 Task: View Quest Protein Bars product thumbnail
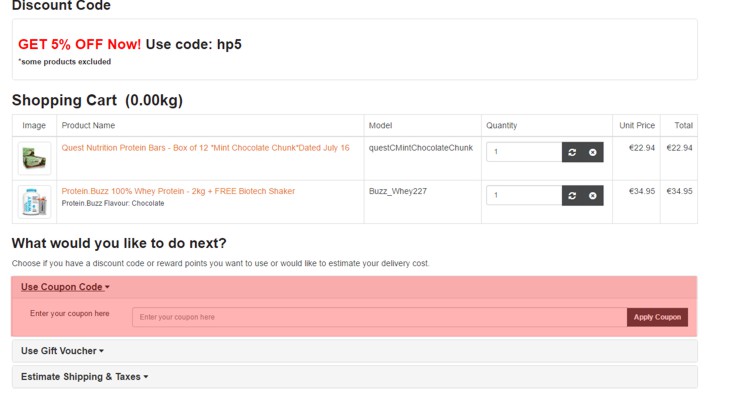34,159
